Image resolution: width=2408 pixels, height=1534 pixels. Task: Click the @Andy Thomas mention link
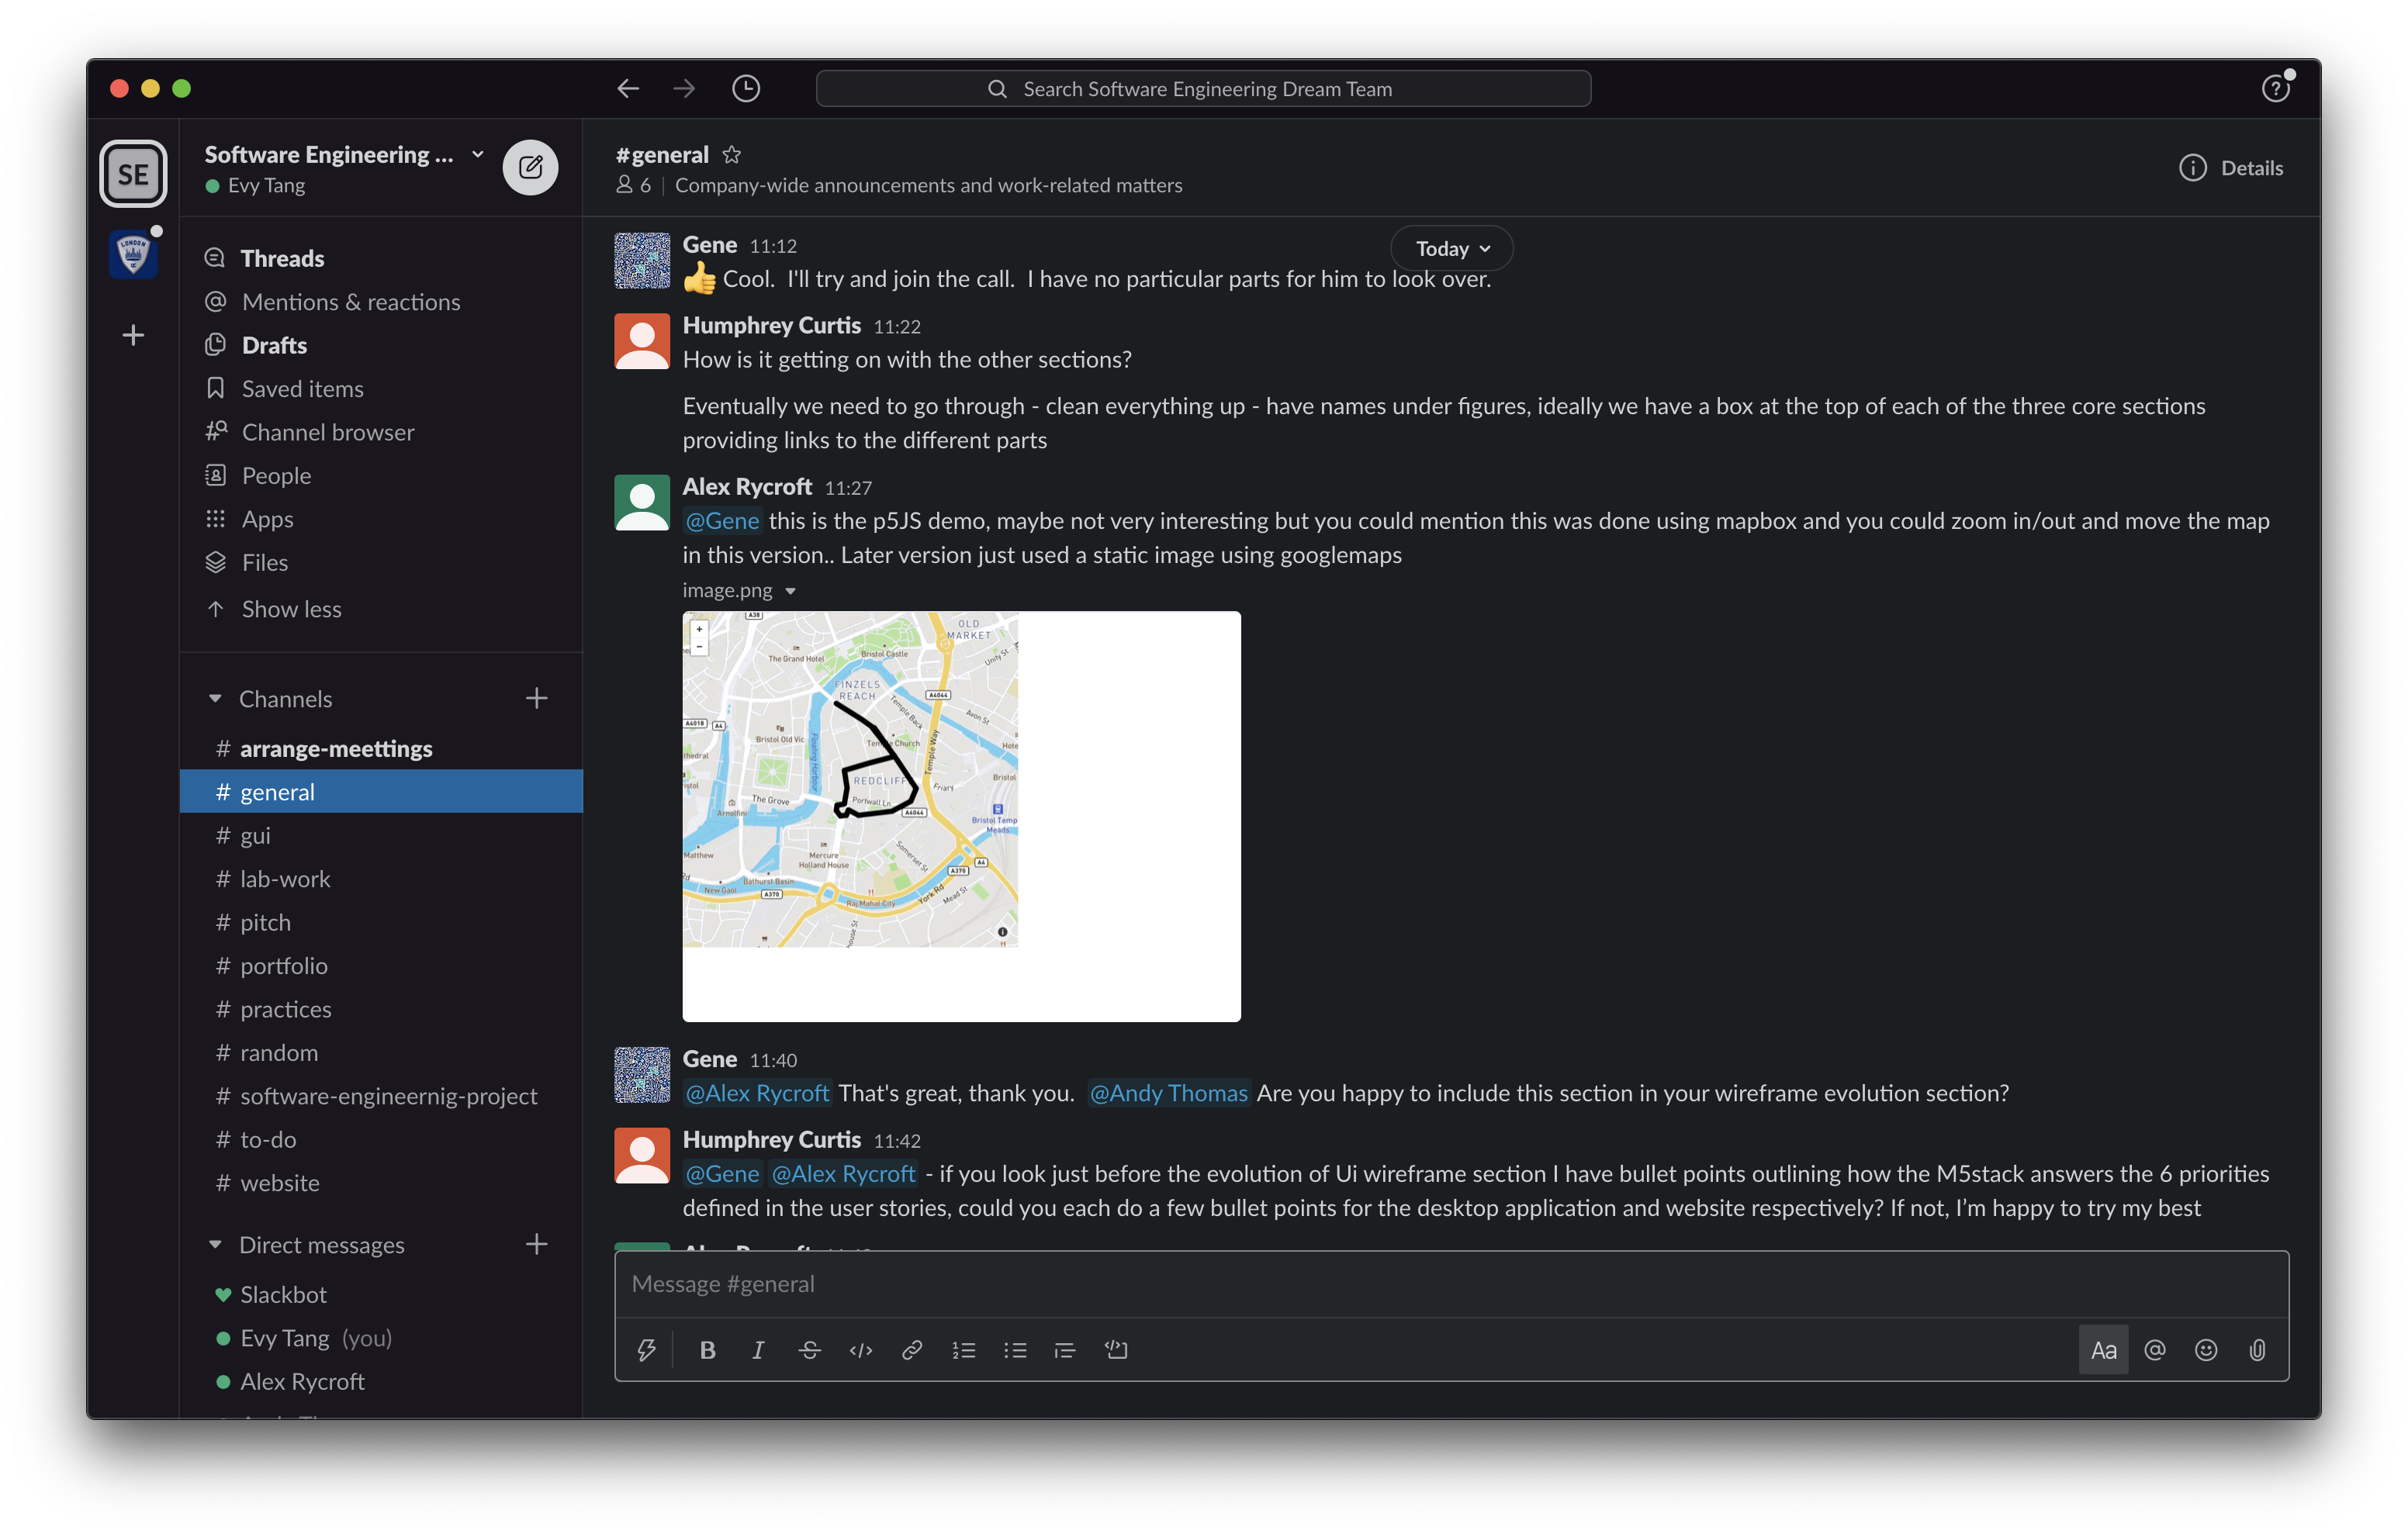tap(1168, 1093)
